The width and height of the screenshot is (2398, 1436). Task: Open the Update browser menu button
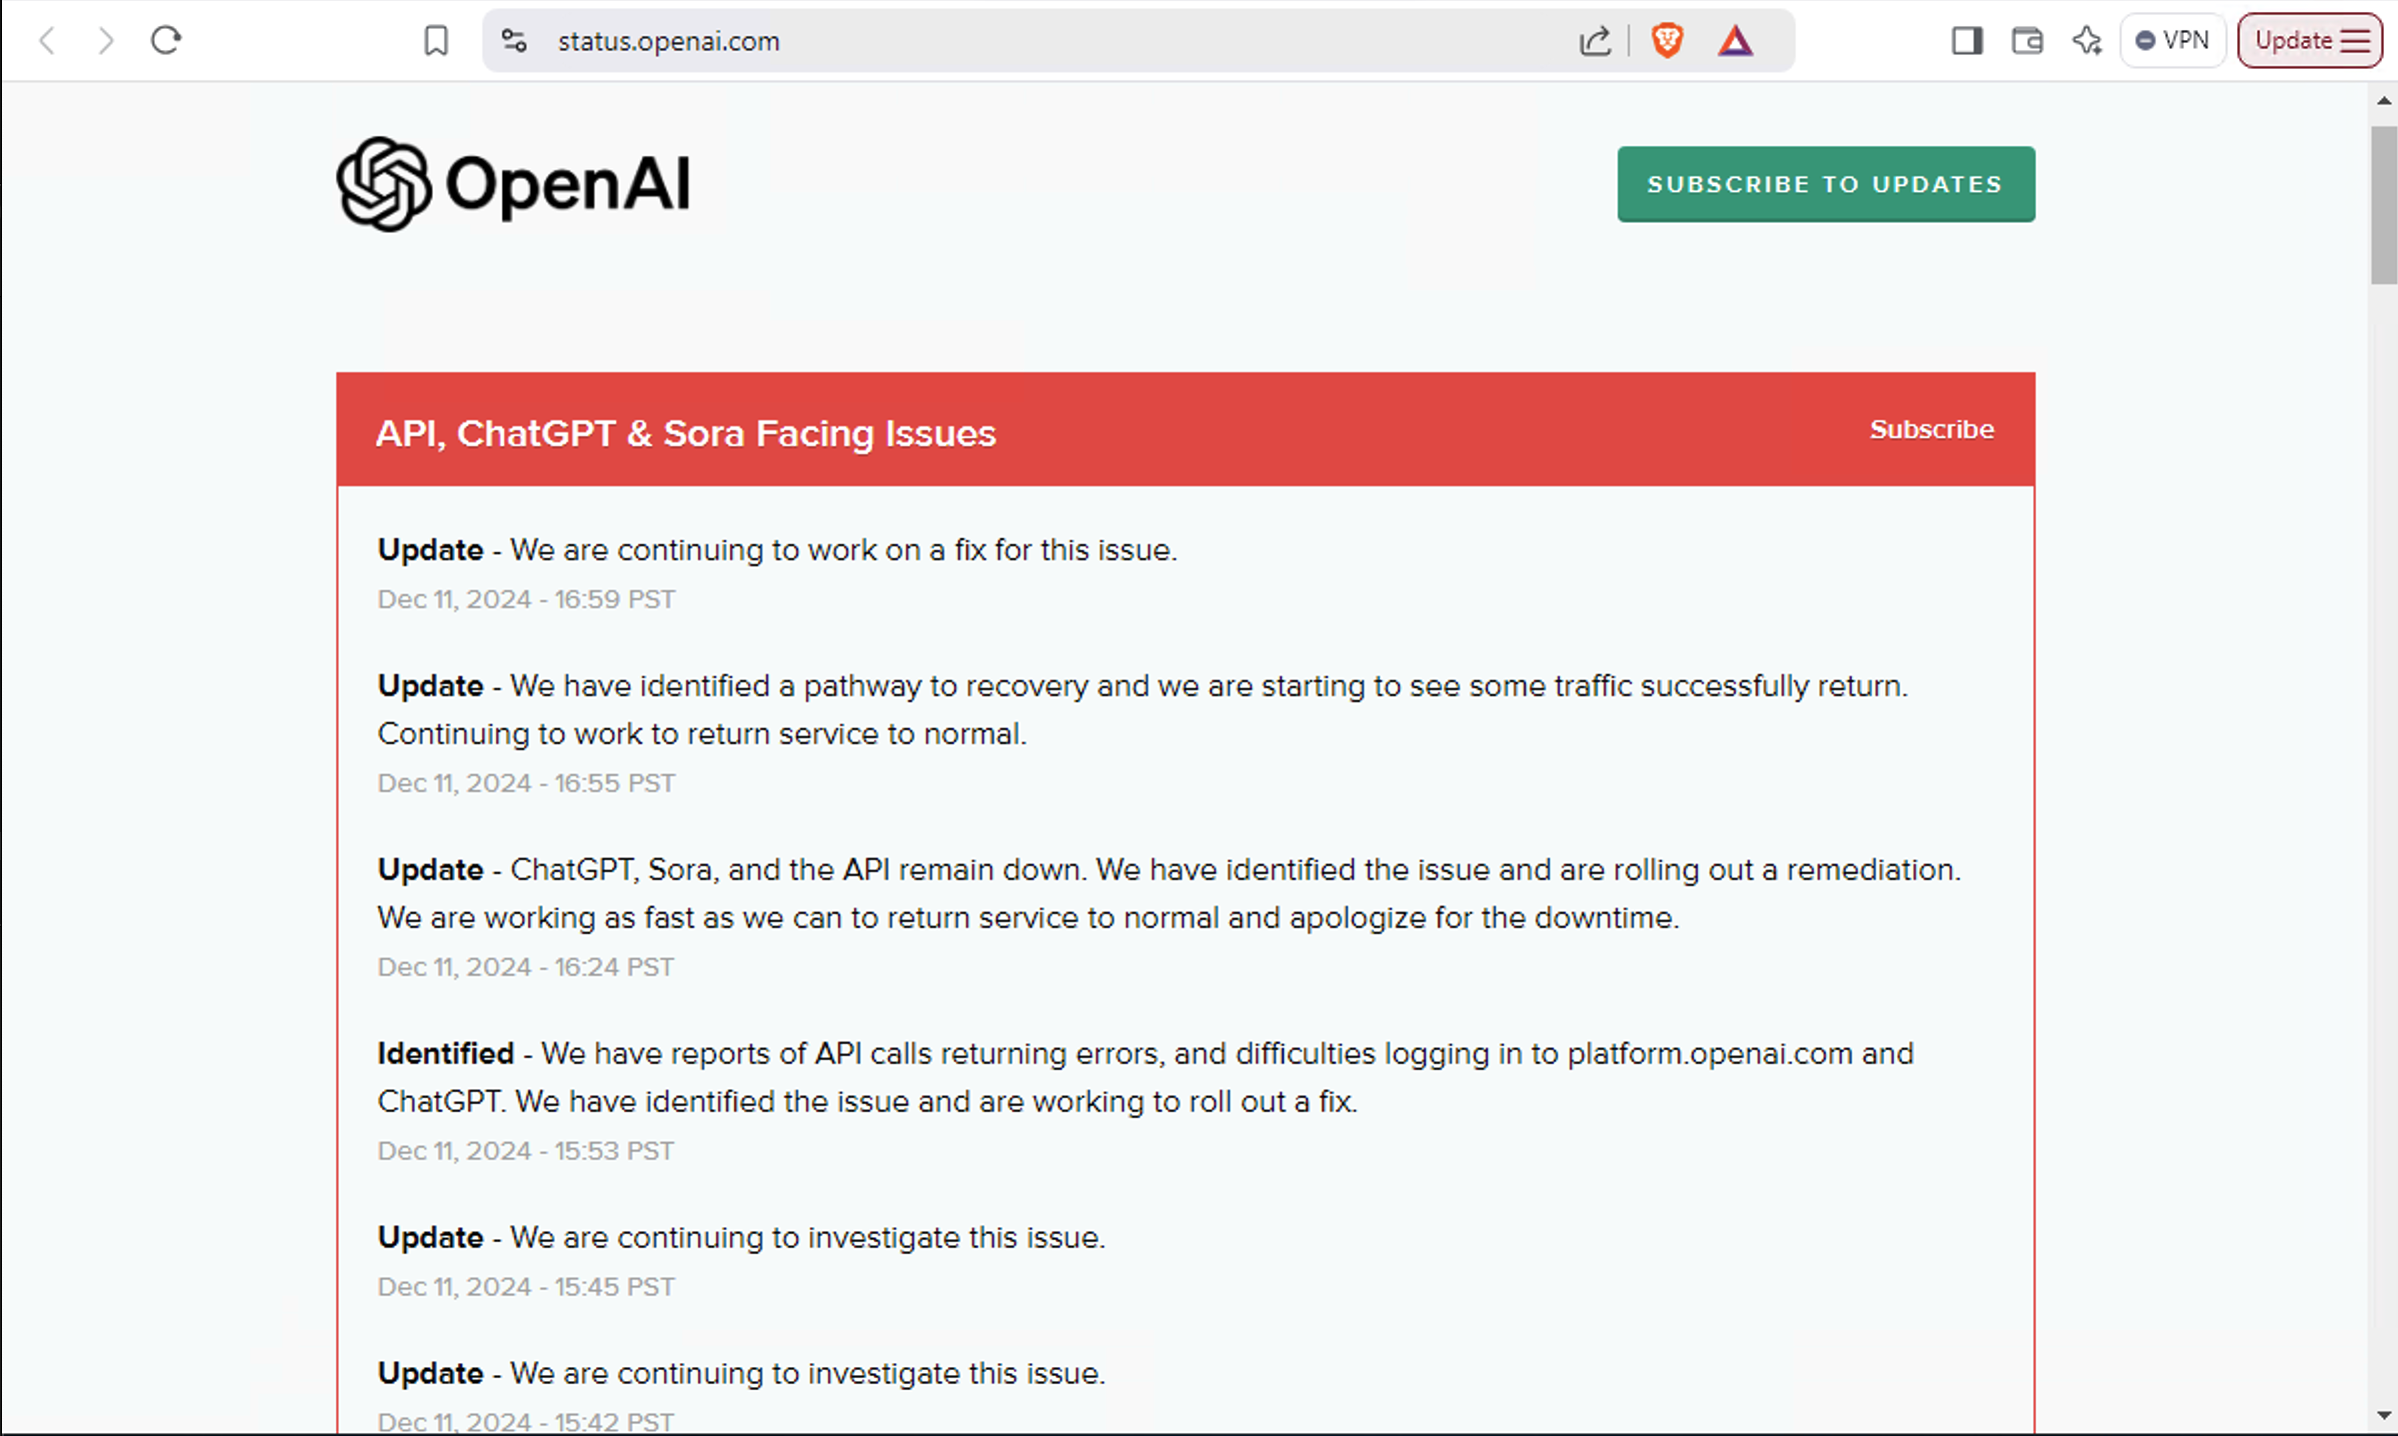pyautogui.click(x=2310, y=41)
